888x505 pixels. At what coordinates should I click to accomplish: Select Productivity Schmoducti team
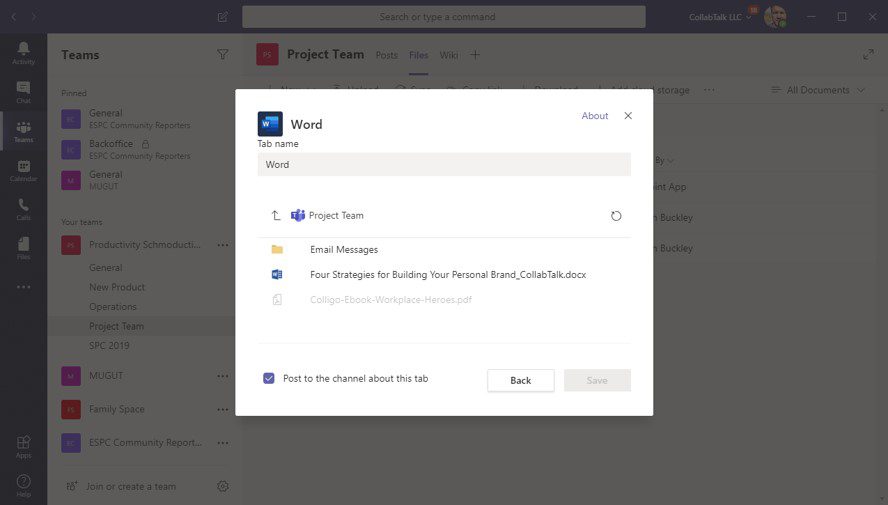144,245
